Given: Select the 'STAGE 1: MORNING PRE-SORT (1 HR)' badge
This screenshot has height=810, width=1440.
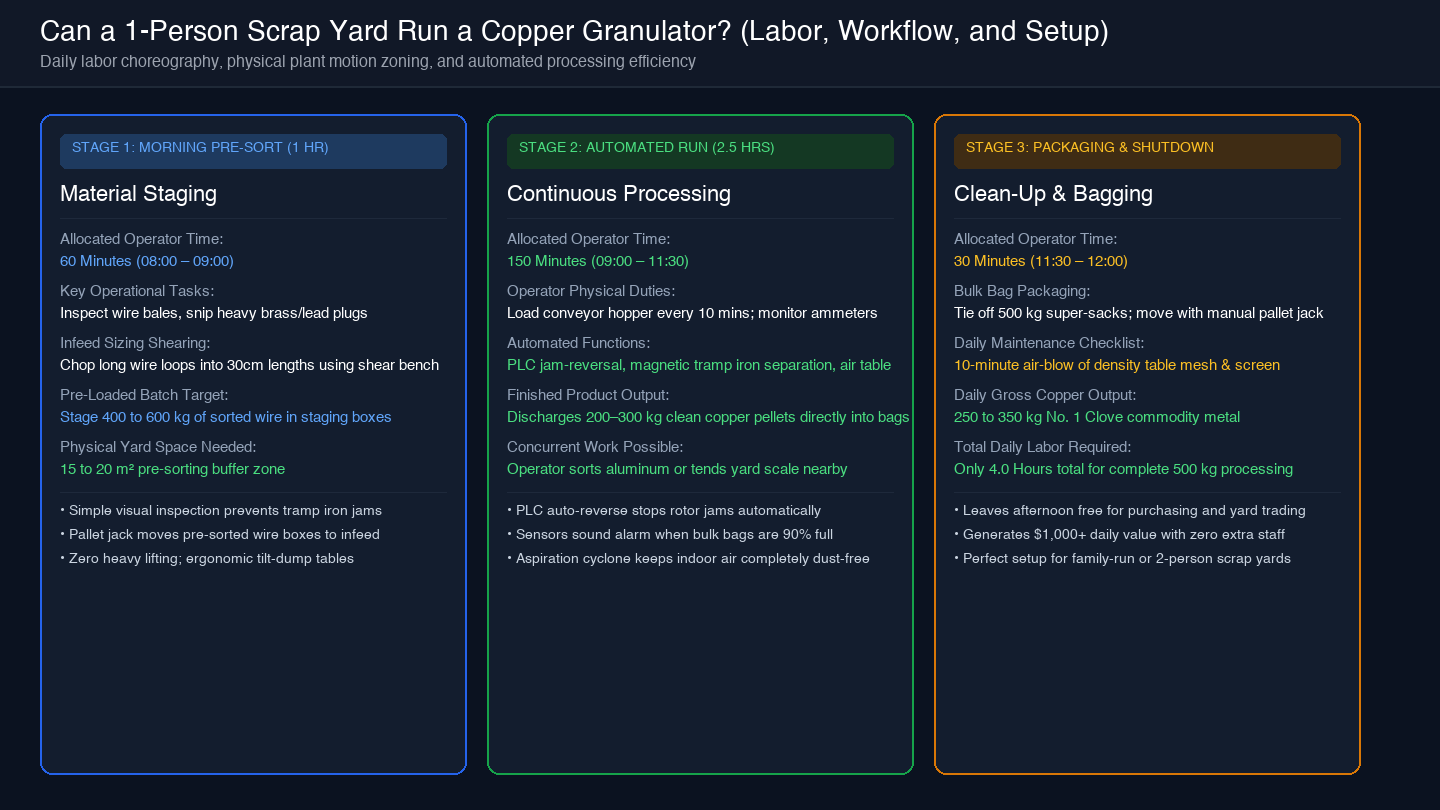Looking at the screenshot, I should (253, 151).
